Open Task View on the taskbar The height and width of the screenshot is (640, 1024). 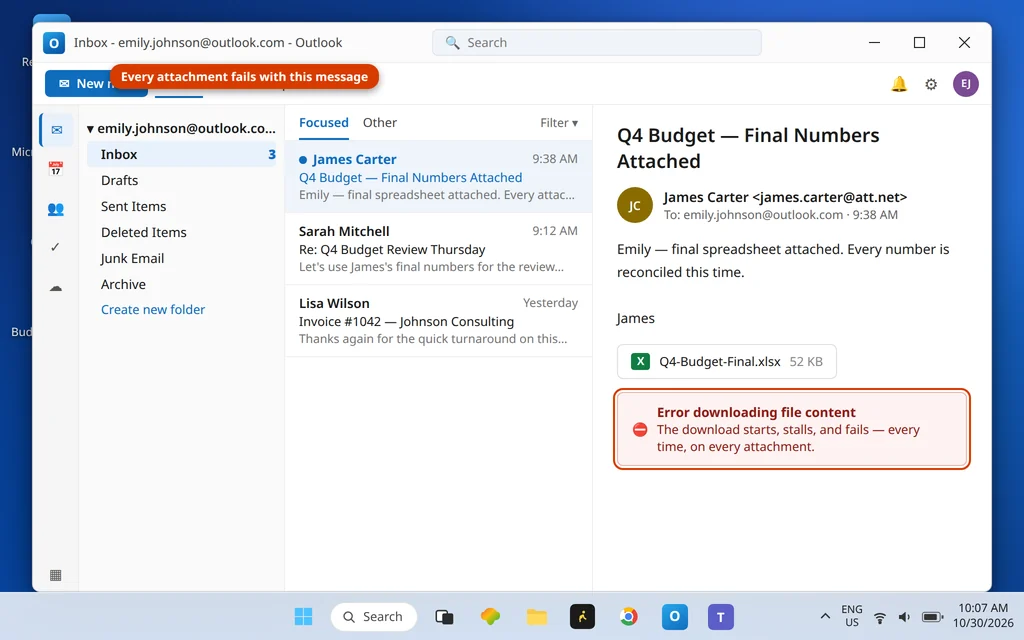tap(444, 616)
